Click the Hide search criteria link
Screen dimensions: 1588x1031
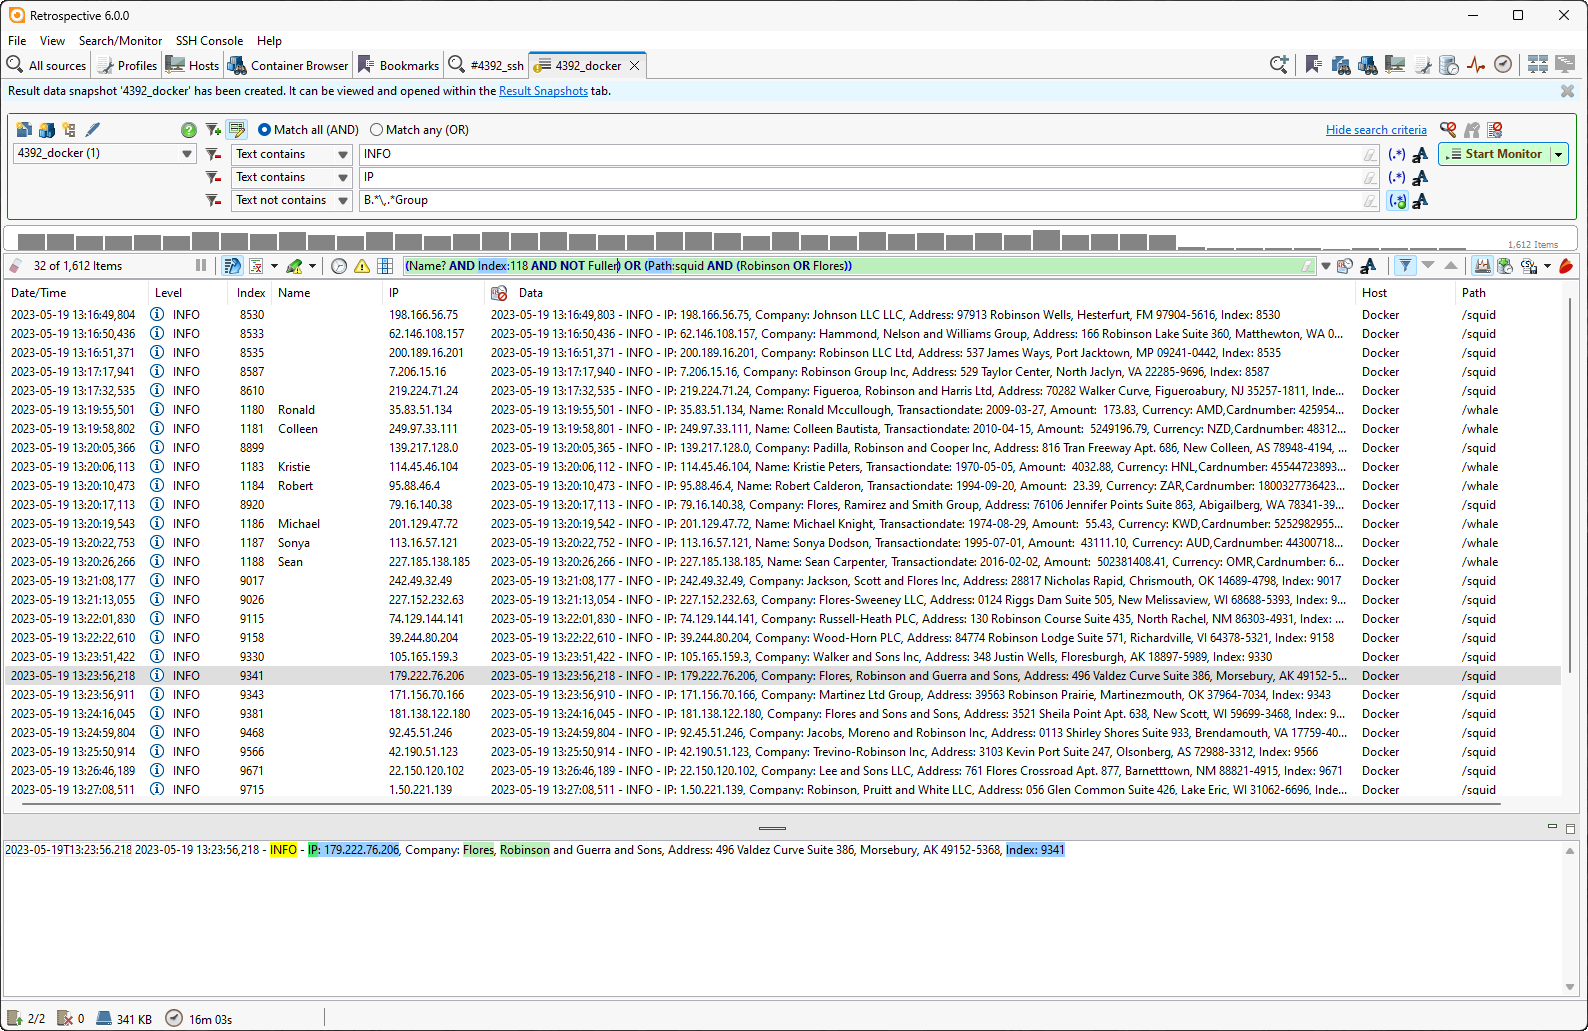pos(1376,130)
